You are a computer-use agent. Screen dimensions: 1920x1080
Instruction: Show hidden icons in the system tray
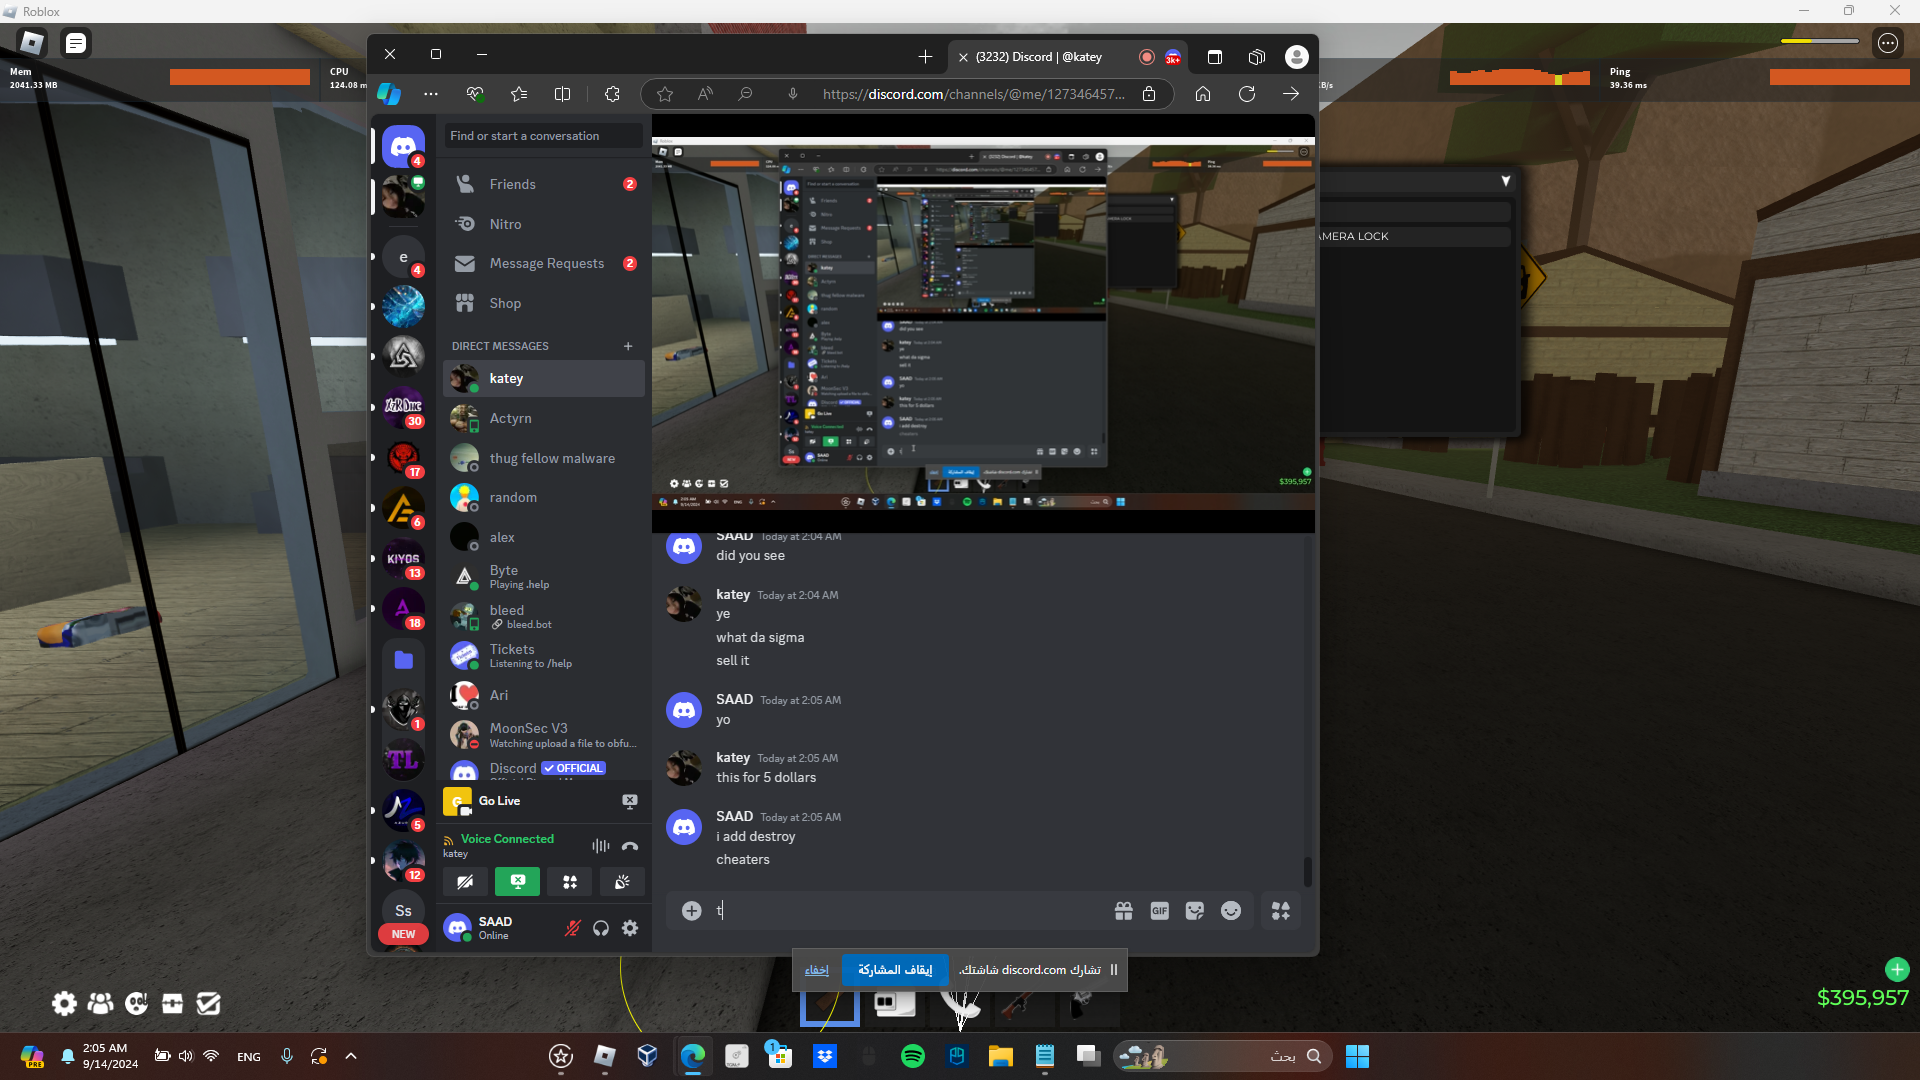point(351,1056)
